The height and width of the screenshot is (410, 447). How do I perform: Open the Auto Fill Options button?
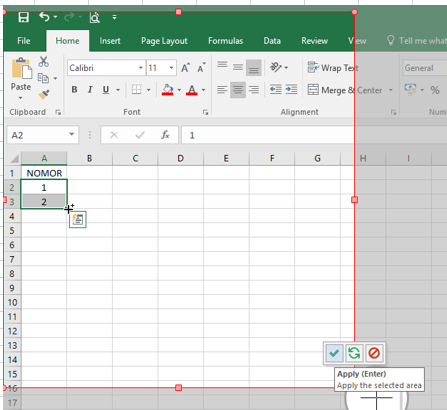pyautogui.click(x=78, y=219)
